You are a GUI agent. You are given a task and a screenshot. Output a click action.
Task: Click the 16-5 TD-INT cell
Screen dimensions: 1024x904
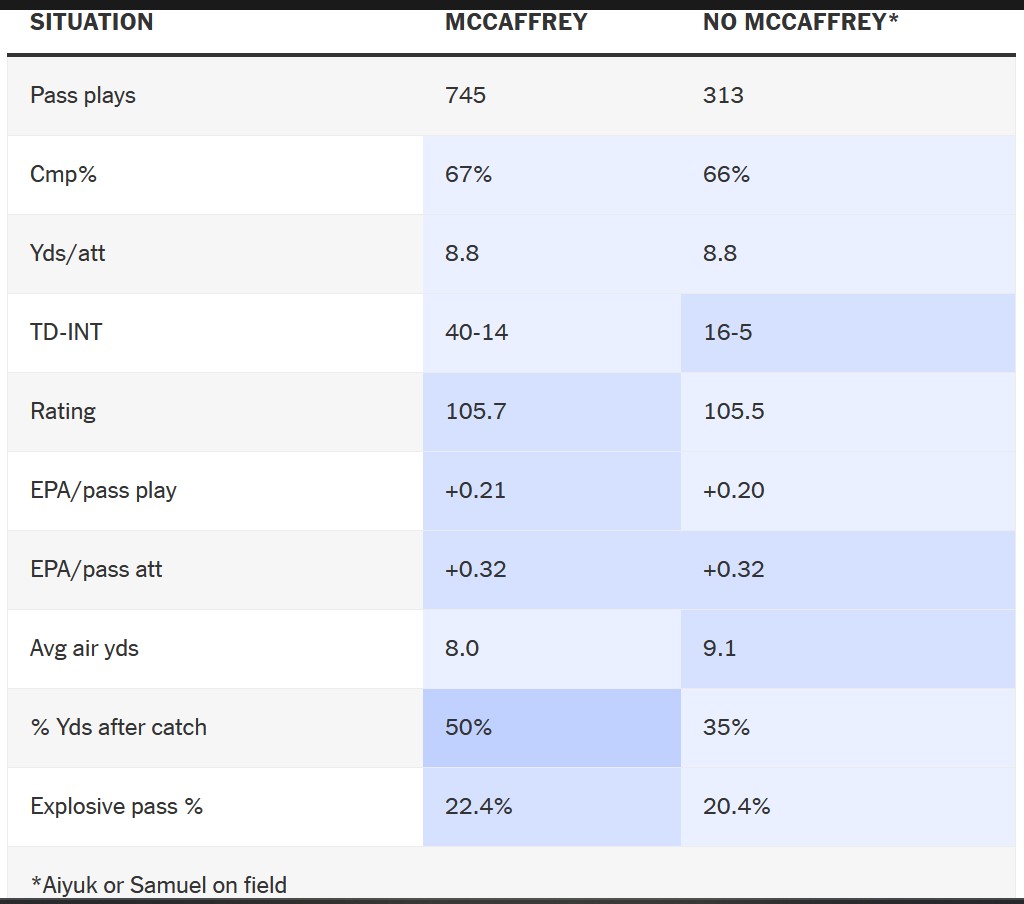pos(727,333)
